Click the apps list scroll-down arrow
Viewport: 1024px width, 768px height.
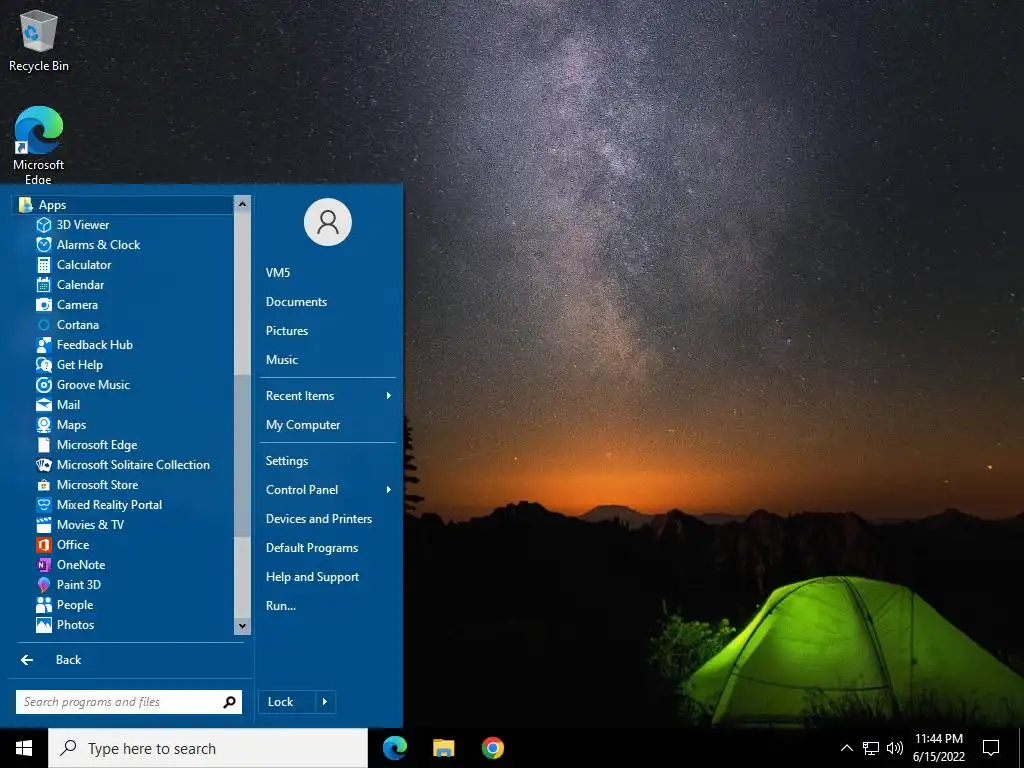242,626
